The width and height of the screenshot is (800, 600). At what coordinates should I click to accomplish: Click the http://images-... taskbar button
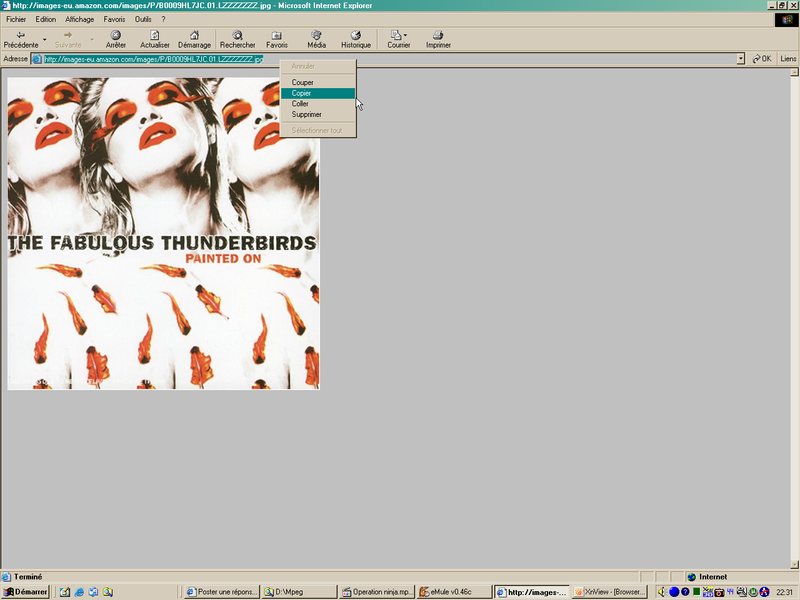tap(532, 592)
